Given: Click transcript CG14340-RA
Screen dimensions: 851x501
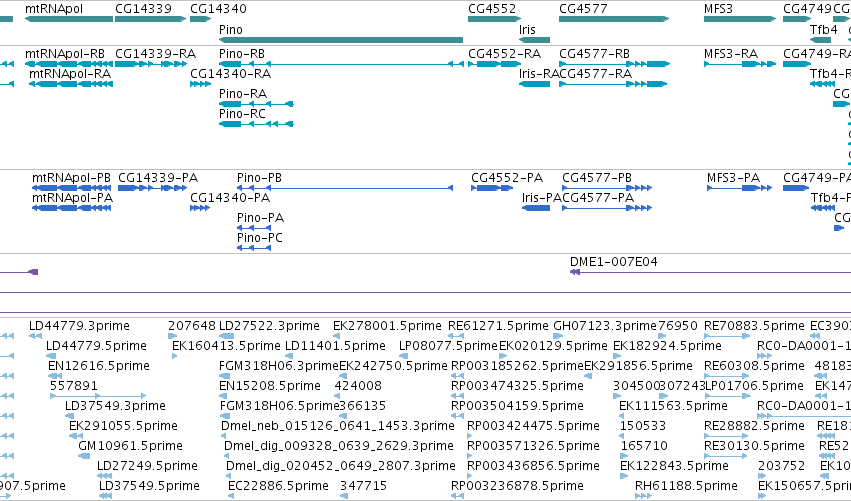Looking at the screenshot, I should pos(230,74).
